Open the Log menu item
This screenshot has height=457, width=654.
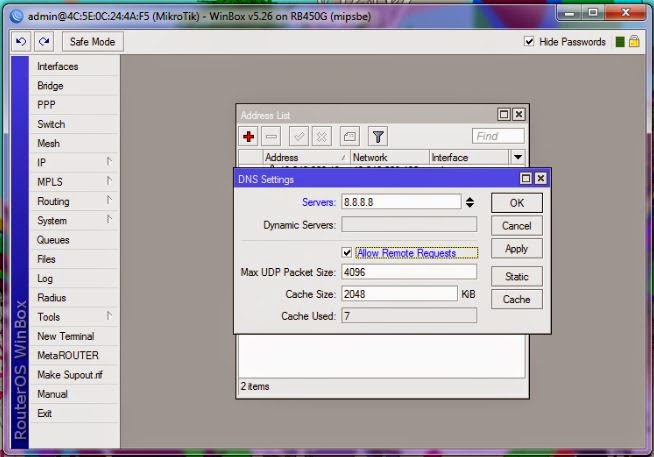pyautogui.click(x=74, y=278)
